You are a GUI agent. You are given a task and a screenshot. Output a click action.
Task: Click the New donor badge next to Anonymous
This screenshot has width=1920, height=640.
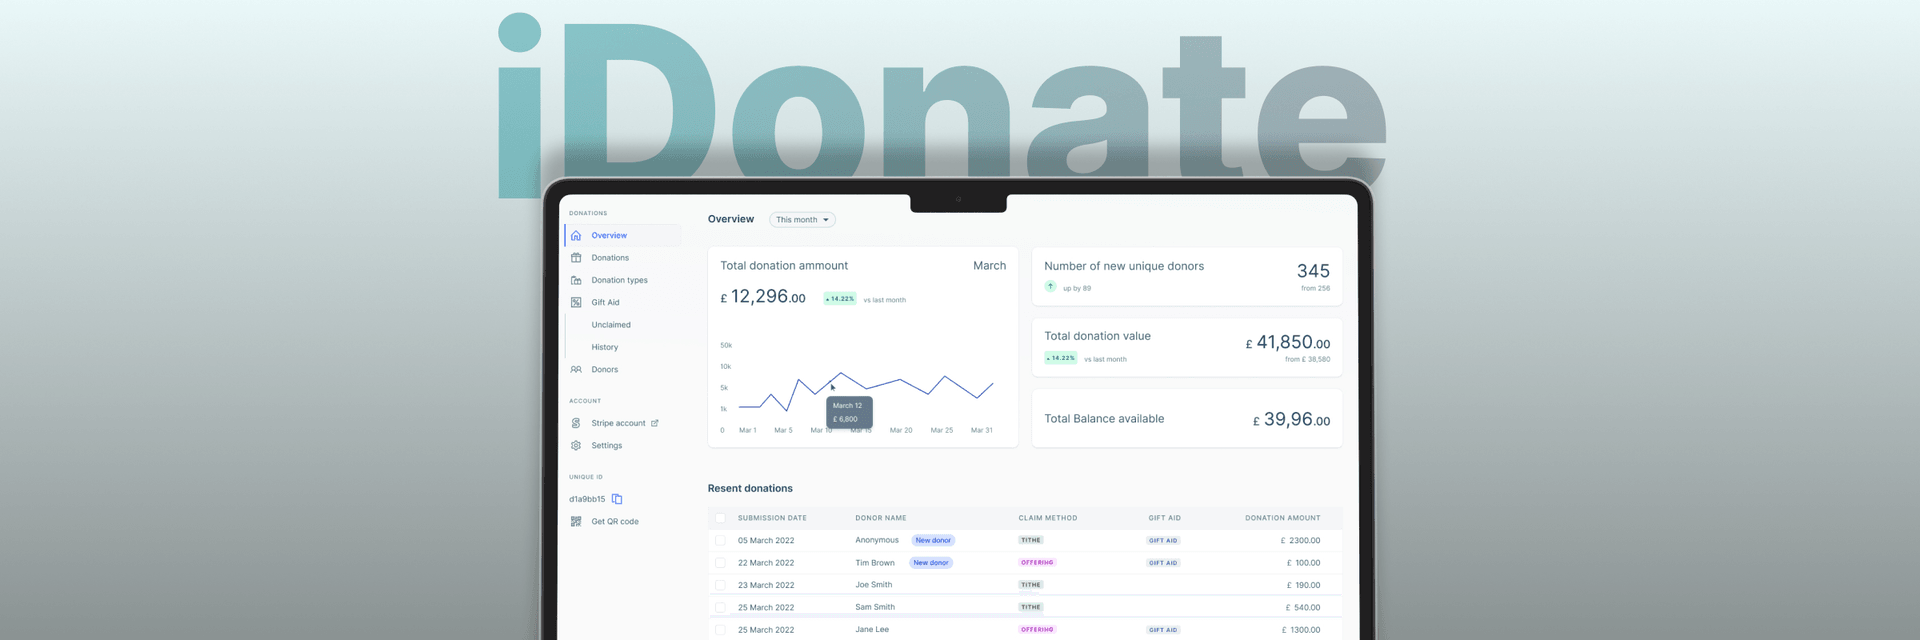coord(933,540)
